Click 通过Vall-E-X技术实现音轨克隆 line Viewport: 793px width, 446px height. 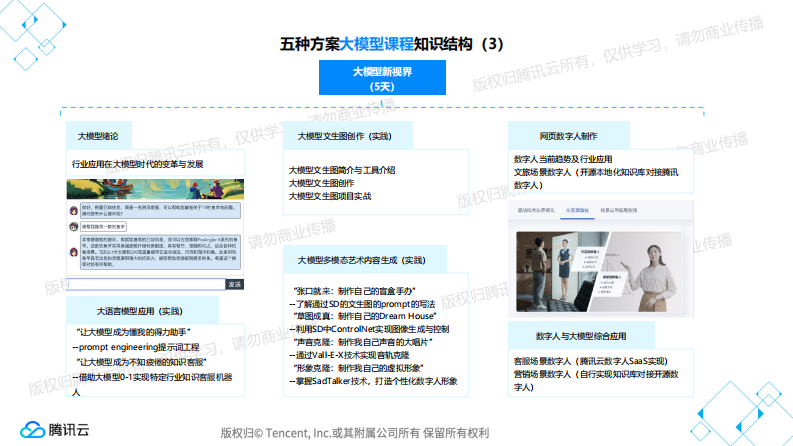coord(349,355)
